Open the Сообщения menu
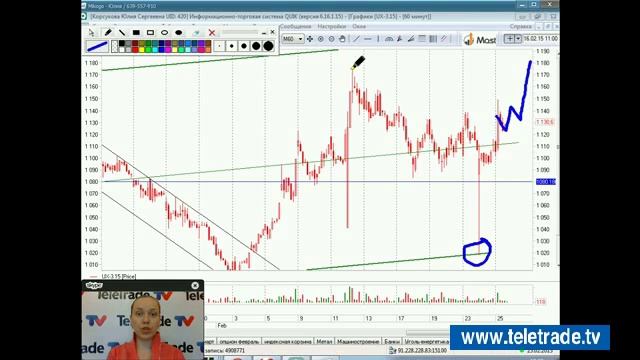640x360 pixels. [296, 27]
